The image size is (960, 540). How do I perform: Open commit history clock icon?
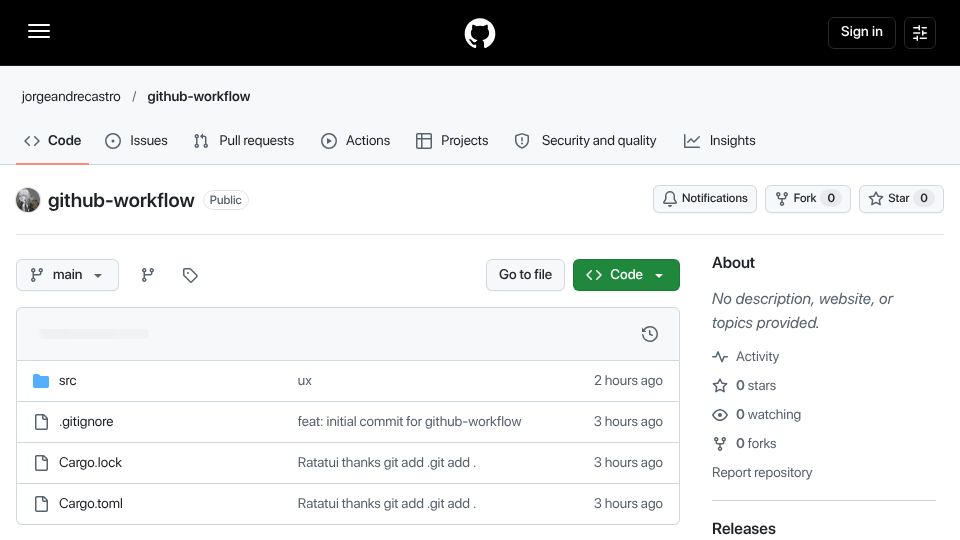(650, 334)
